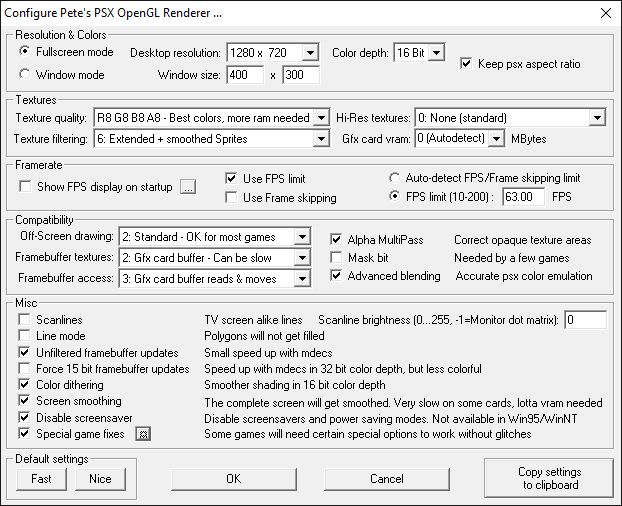622x506 pixels.
Task: Expand Framebuffer textures dropdown
Action: pyautogui.click(x=302, y=258)
